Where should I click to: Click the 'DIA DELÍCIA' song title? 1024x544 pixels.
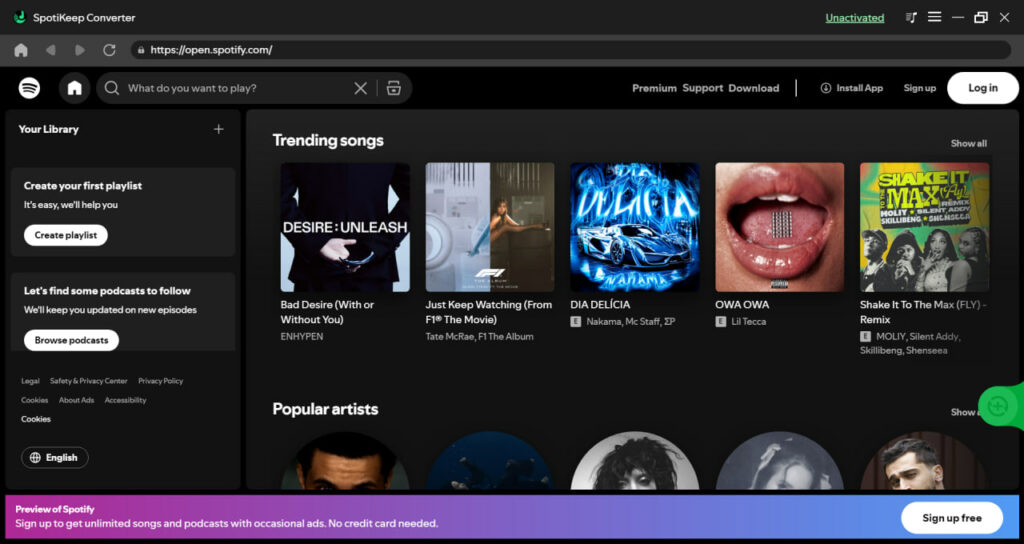point(600,304)
